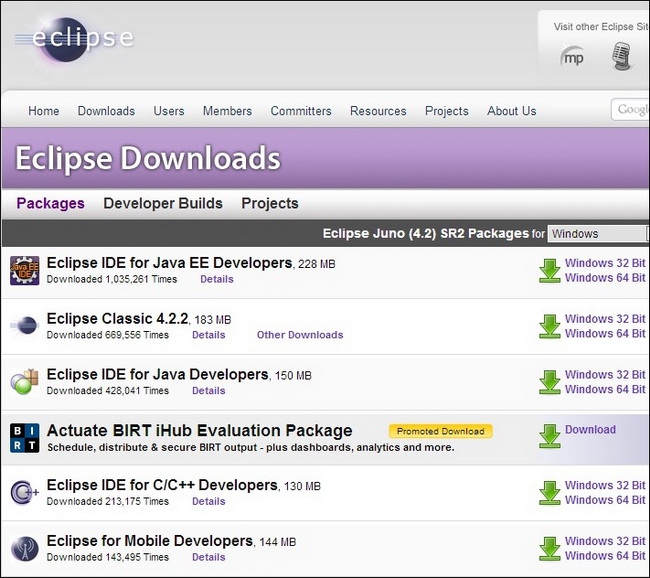The height and width of the screenshot is (578, 650).
Task: View Details for C/C++ Developers
Action: (x=209, y=501)
